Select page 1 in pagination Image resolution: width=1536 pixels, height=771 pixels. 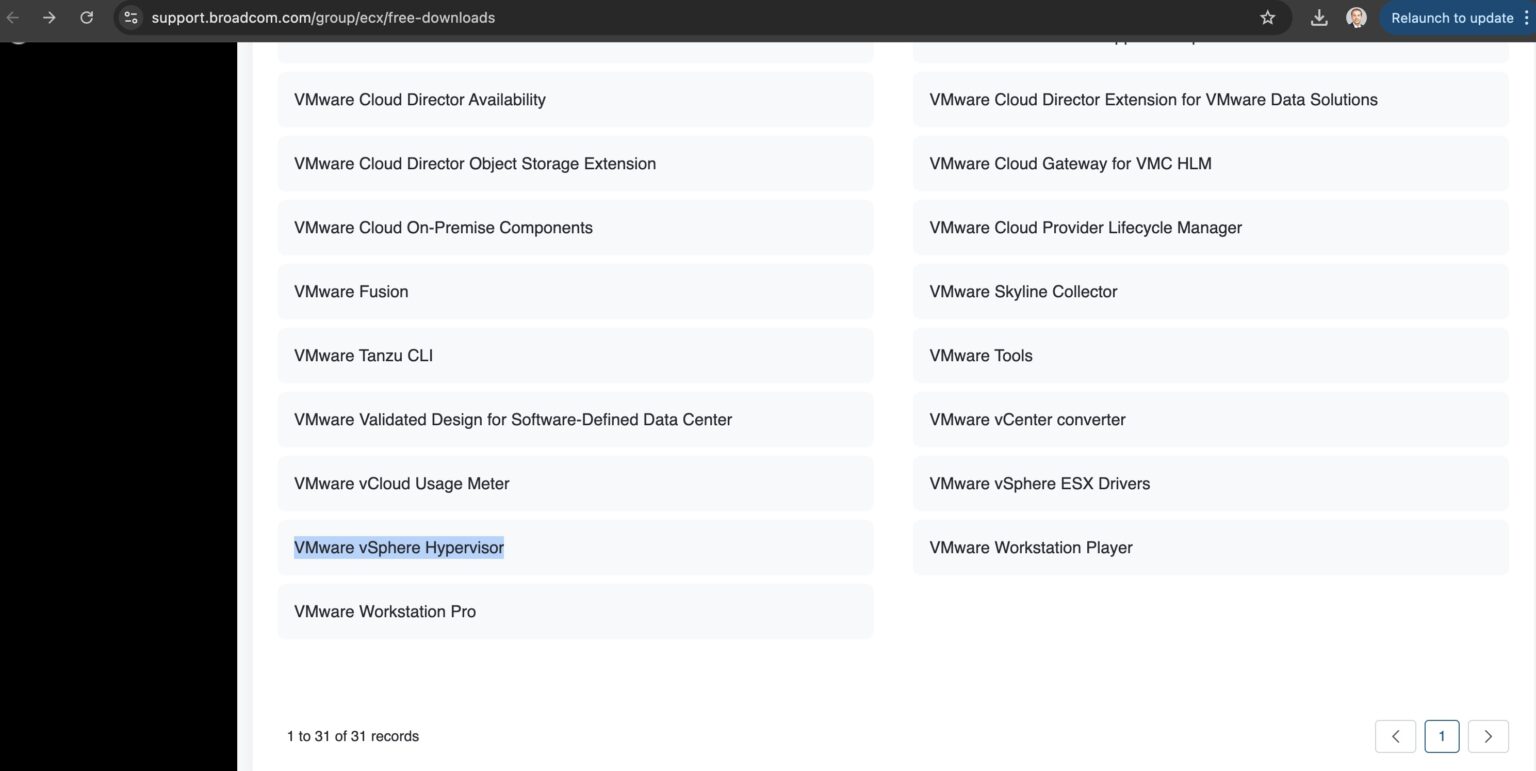click(1441, 735)
